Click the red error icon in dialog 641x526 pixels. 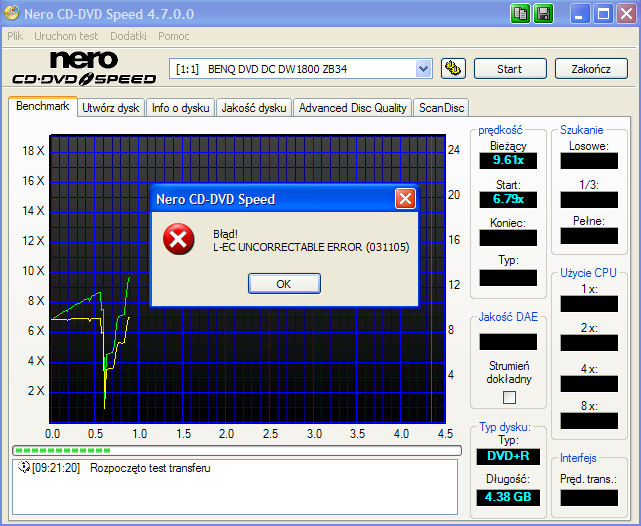(x=178, y=239)
